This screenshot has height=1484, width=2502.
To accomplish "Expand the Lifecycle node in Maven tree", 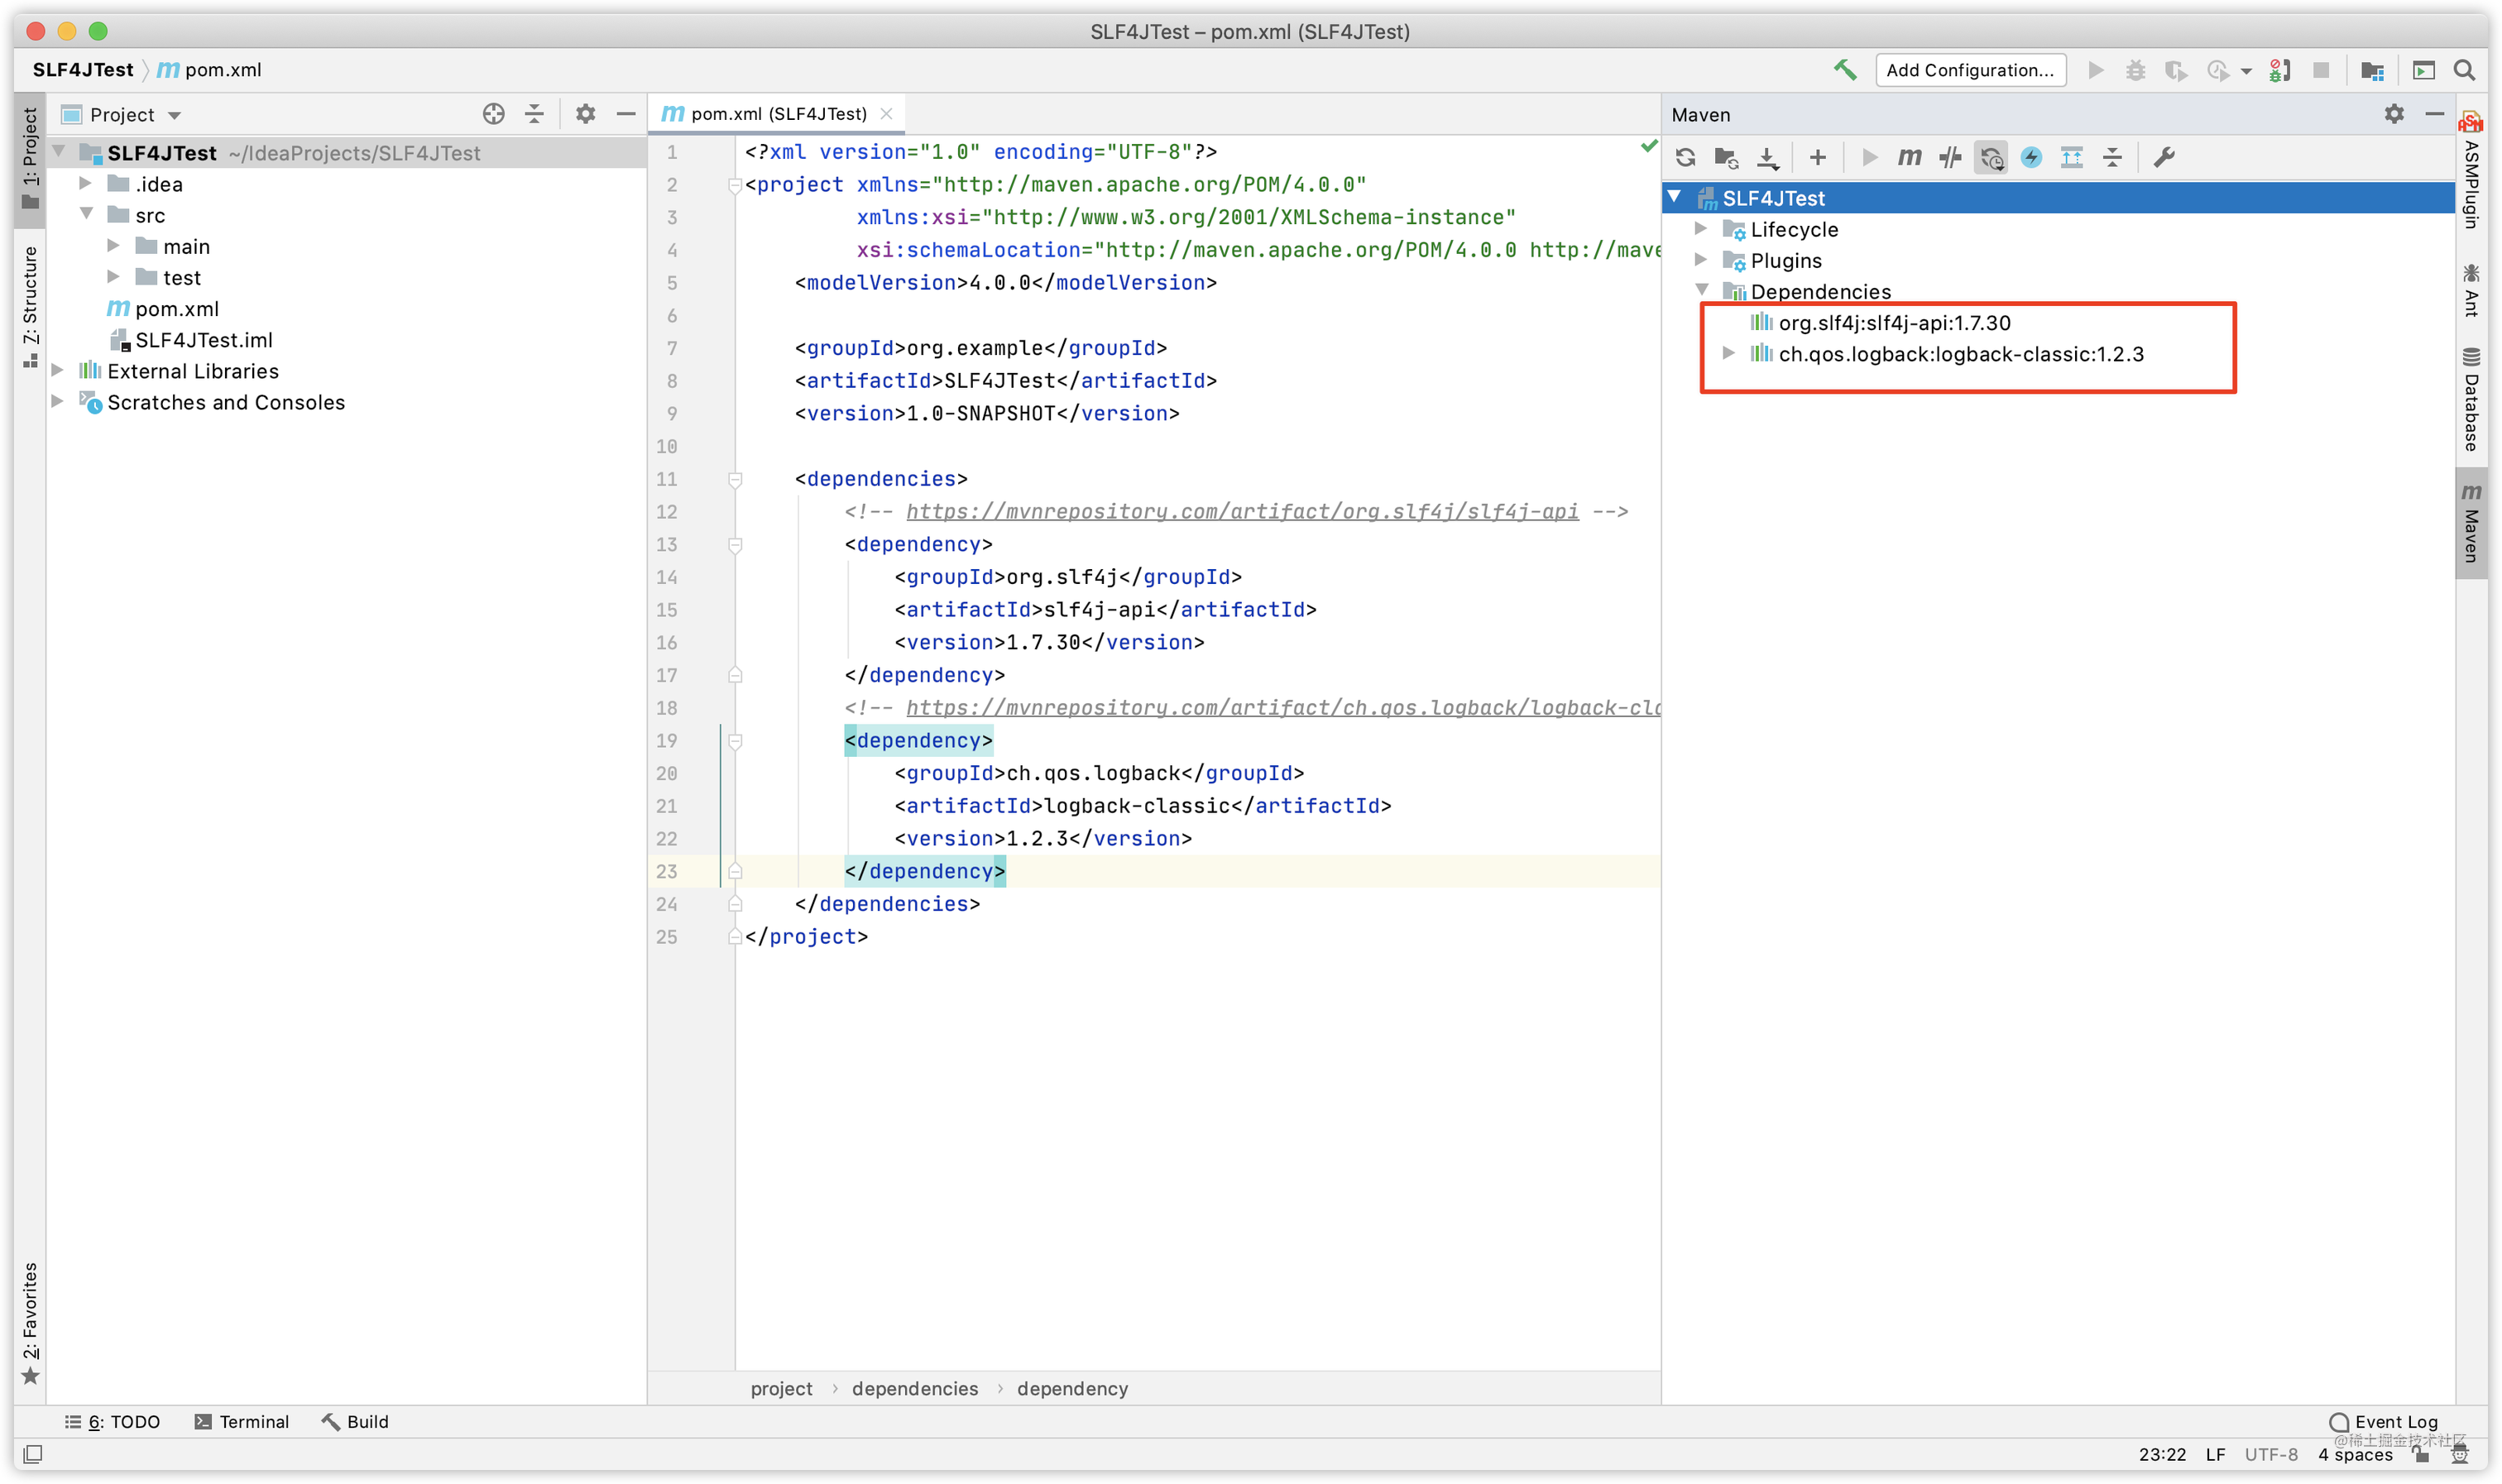I will [1703, 229].
